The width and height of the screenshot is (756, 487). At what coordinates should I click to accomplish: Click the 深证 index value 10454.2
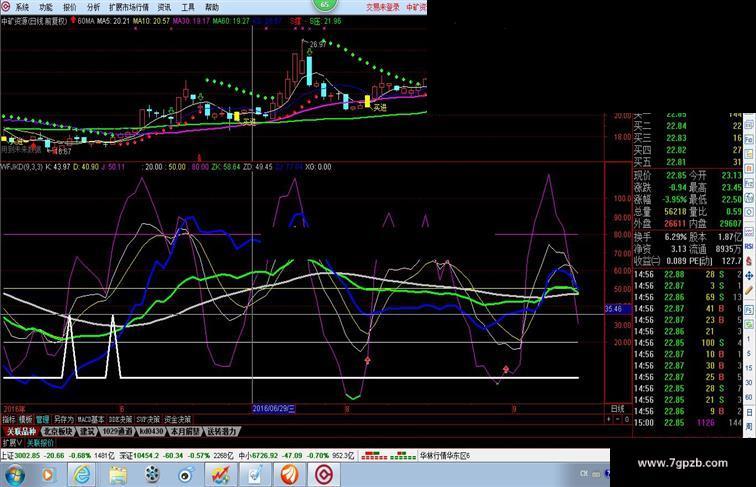click(147, 455)
